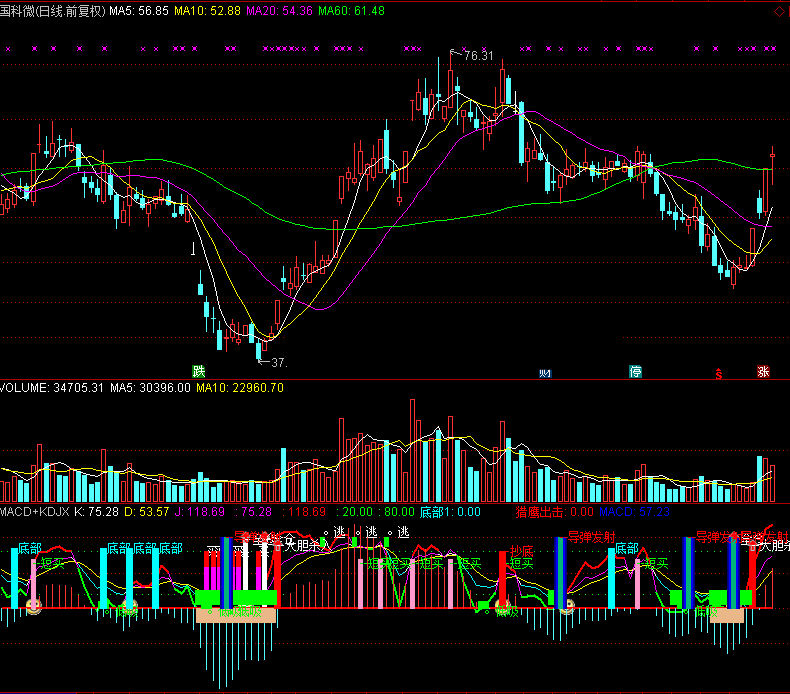Click the MA5: 56.85 price average label
The image size is (790, 694).
(x=139, y=11)
